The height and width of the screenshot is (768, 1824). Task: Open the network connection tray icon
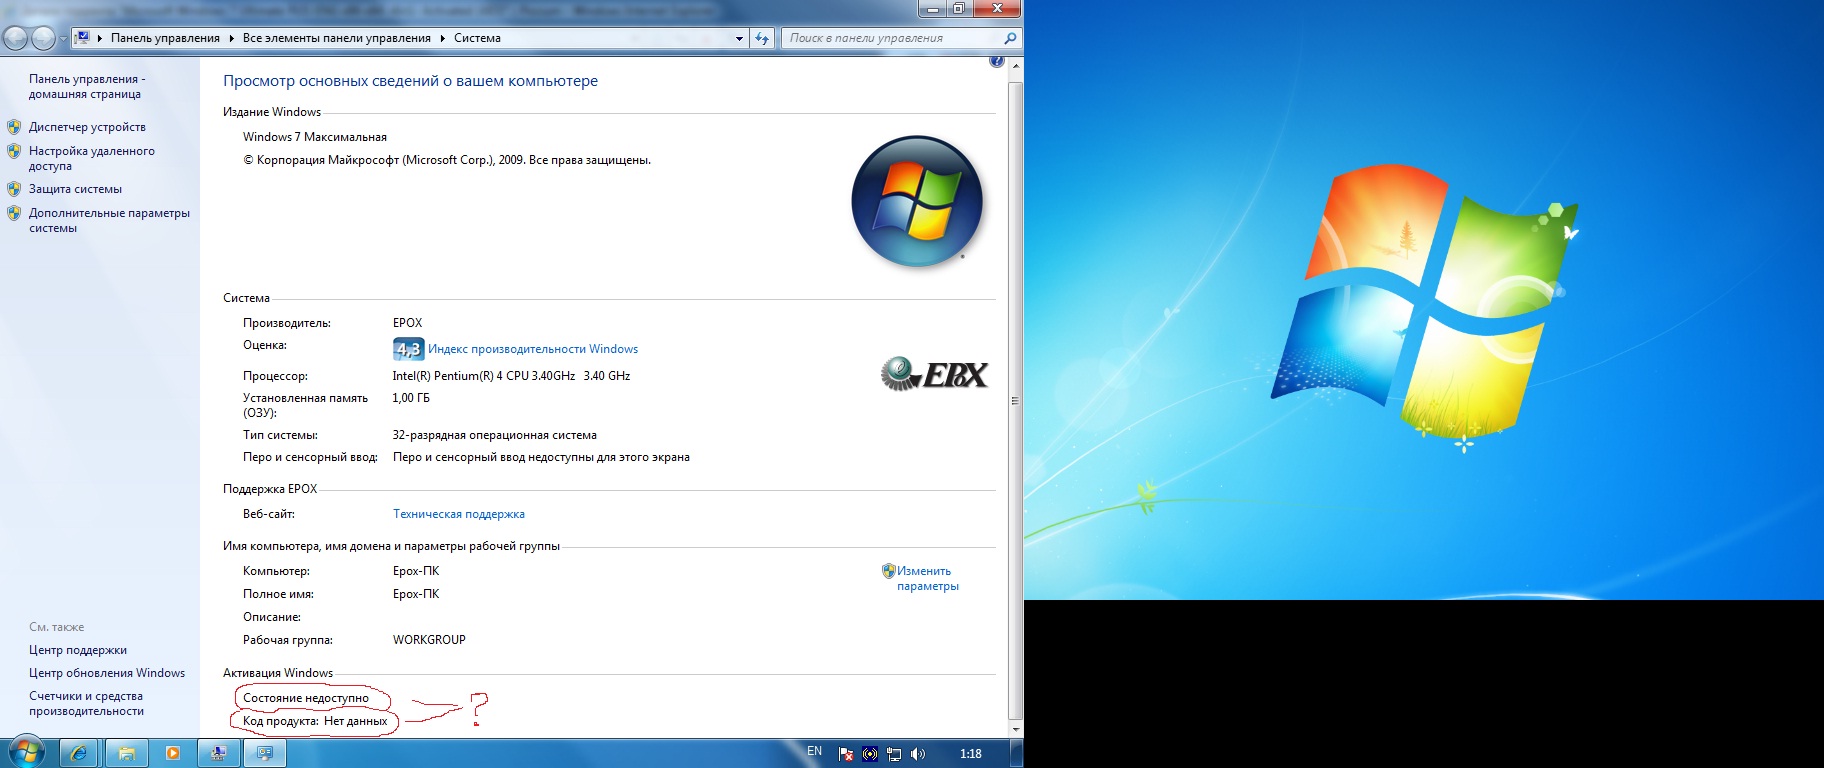(x=894, y=754)
